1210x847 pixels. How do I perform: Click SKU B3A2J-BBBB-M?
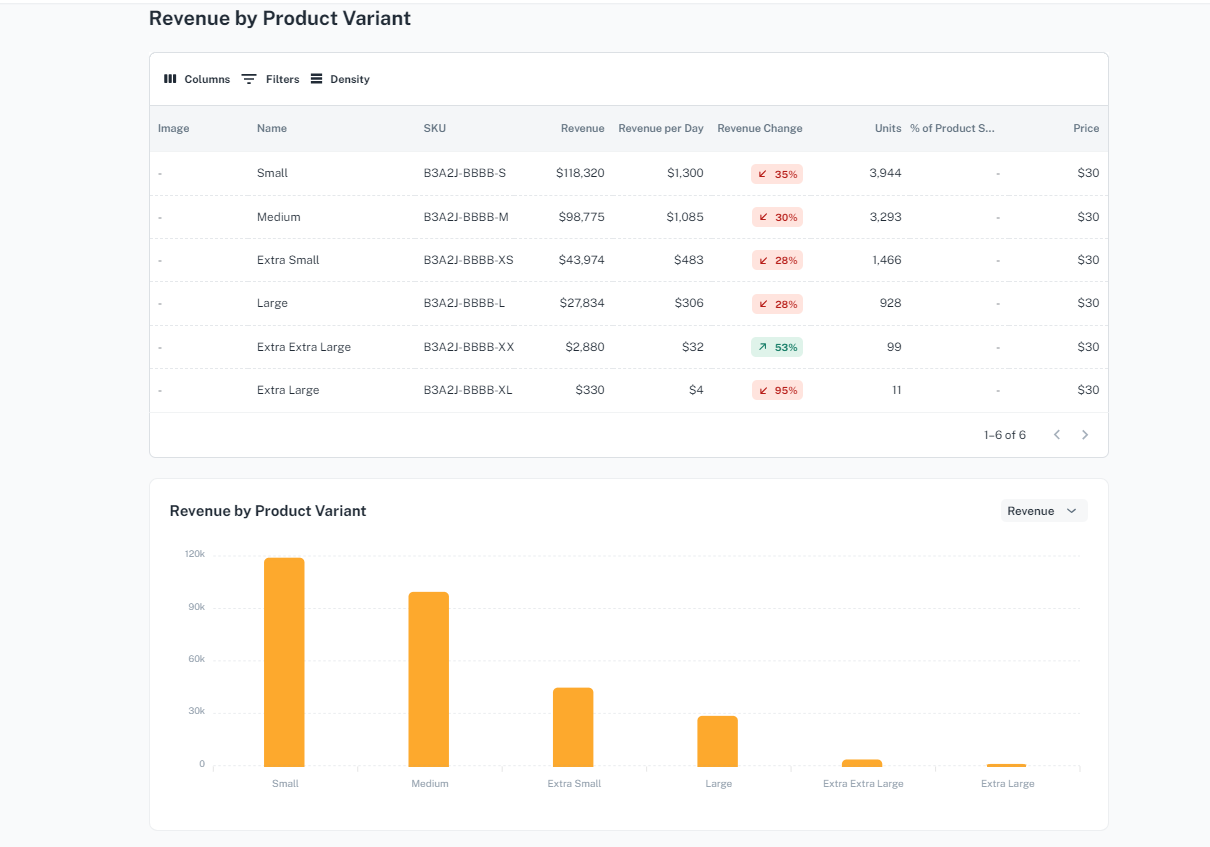pyautogui.click(x=467, y=217)
